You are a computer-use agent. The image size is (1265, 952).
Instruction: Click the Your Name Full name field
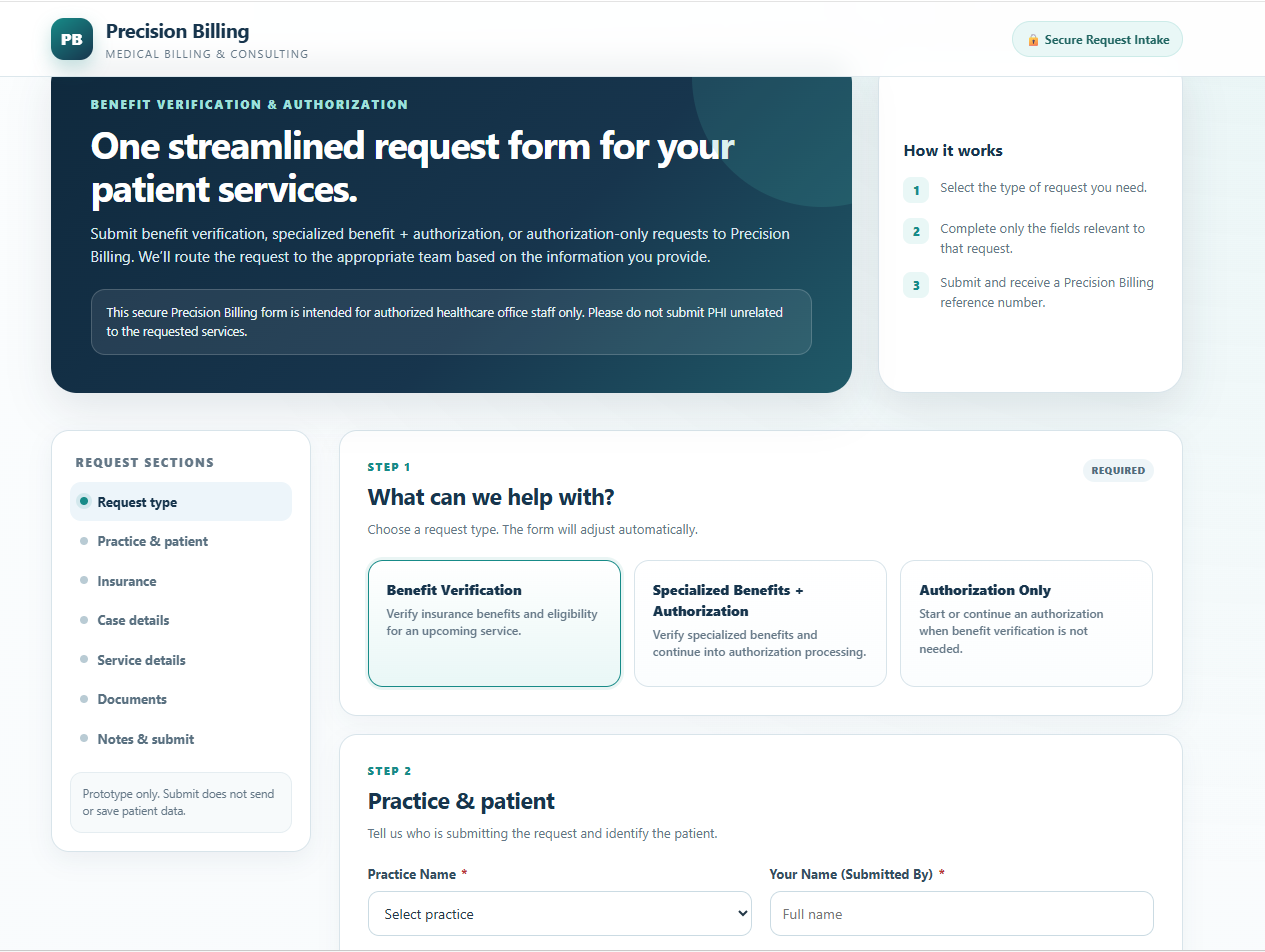961,914
